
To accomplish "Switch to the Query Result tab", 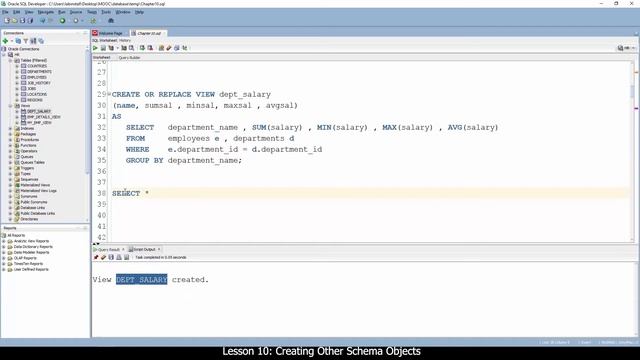I will pyautogui.click(x=109, y=249).
